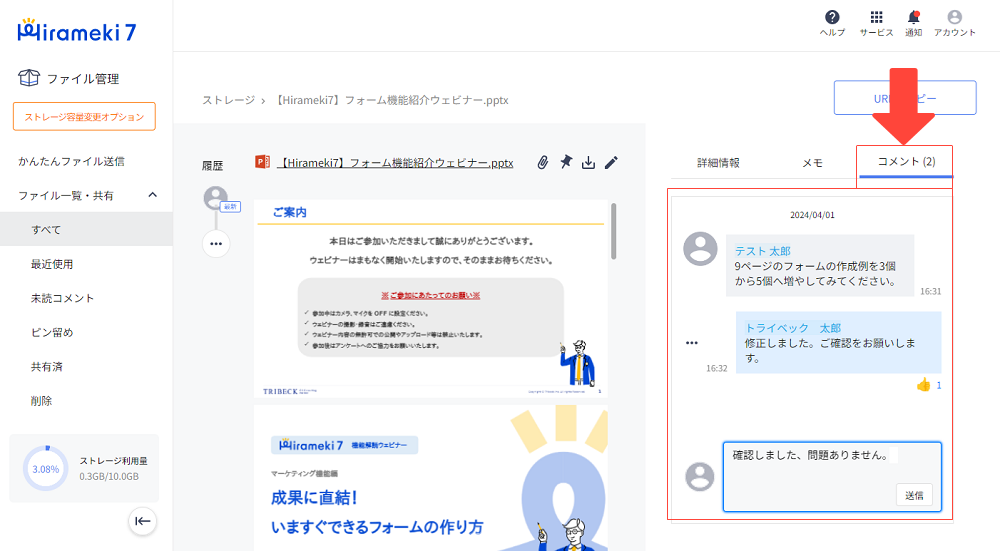Viewport: 1000px width, 551px height.
Task: Click the PowerPoint file type icon
Action: [x=262, y=162]
